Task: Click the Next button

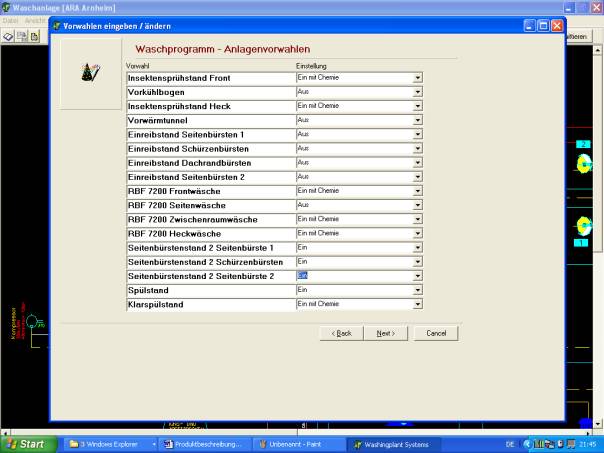Action: coord(378,333)
